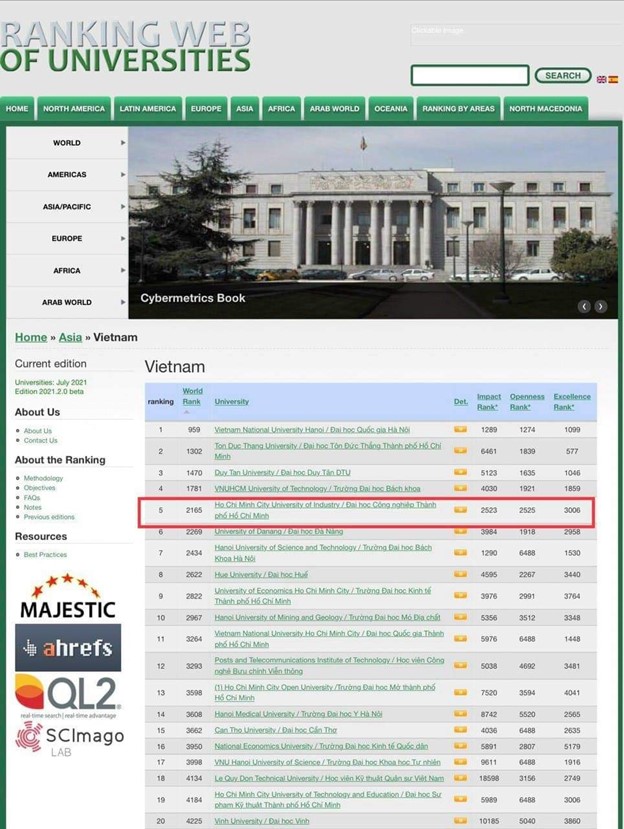Click the SEARCH button
Viewport: 624px width, 829px height.
(x=563, y=76)
